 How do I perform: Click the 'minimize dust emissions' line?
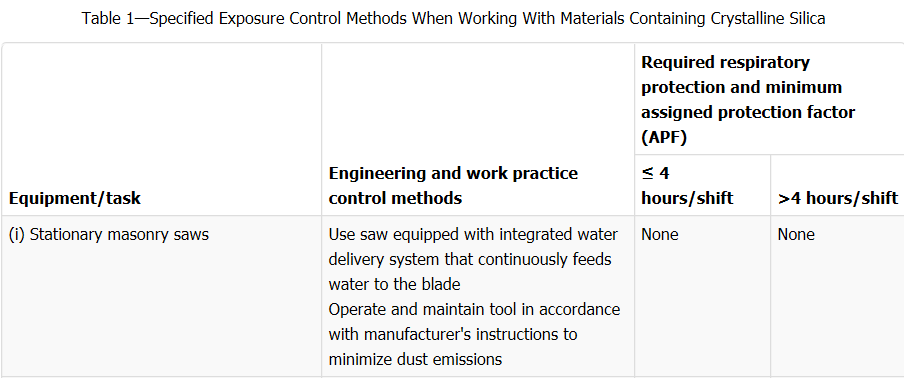pyautogui.click(x=415, y=360)
